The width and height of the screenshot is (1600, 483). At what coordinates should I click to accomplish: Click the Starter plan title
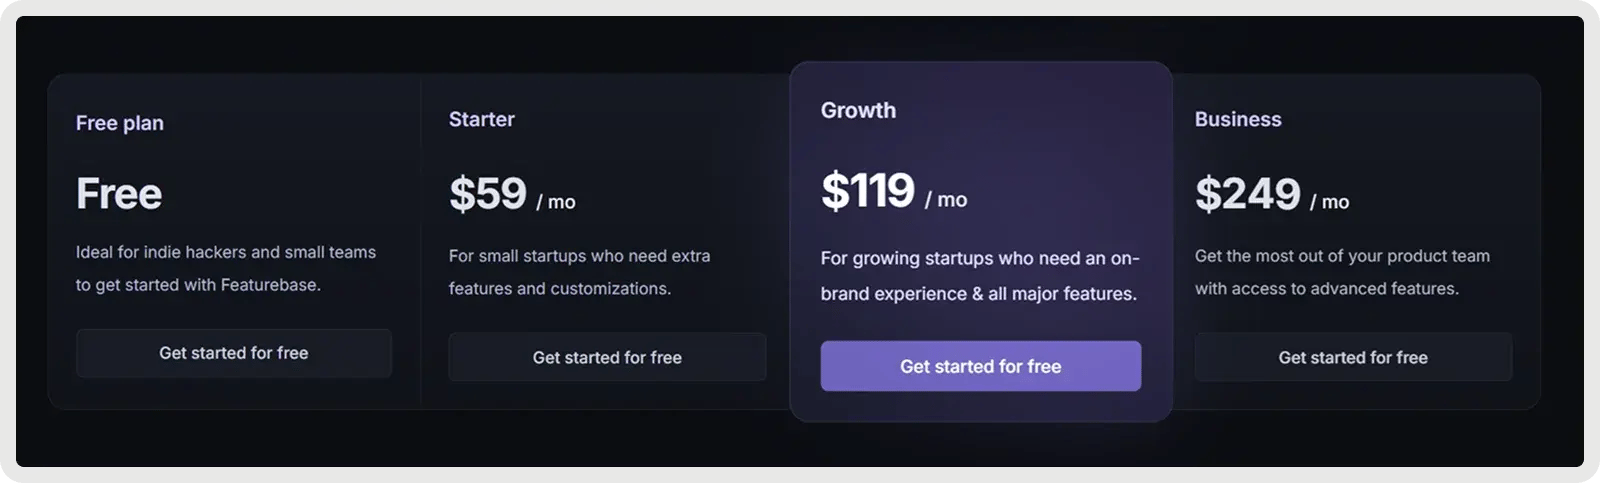[482, 119]
